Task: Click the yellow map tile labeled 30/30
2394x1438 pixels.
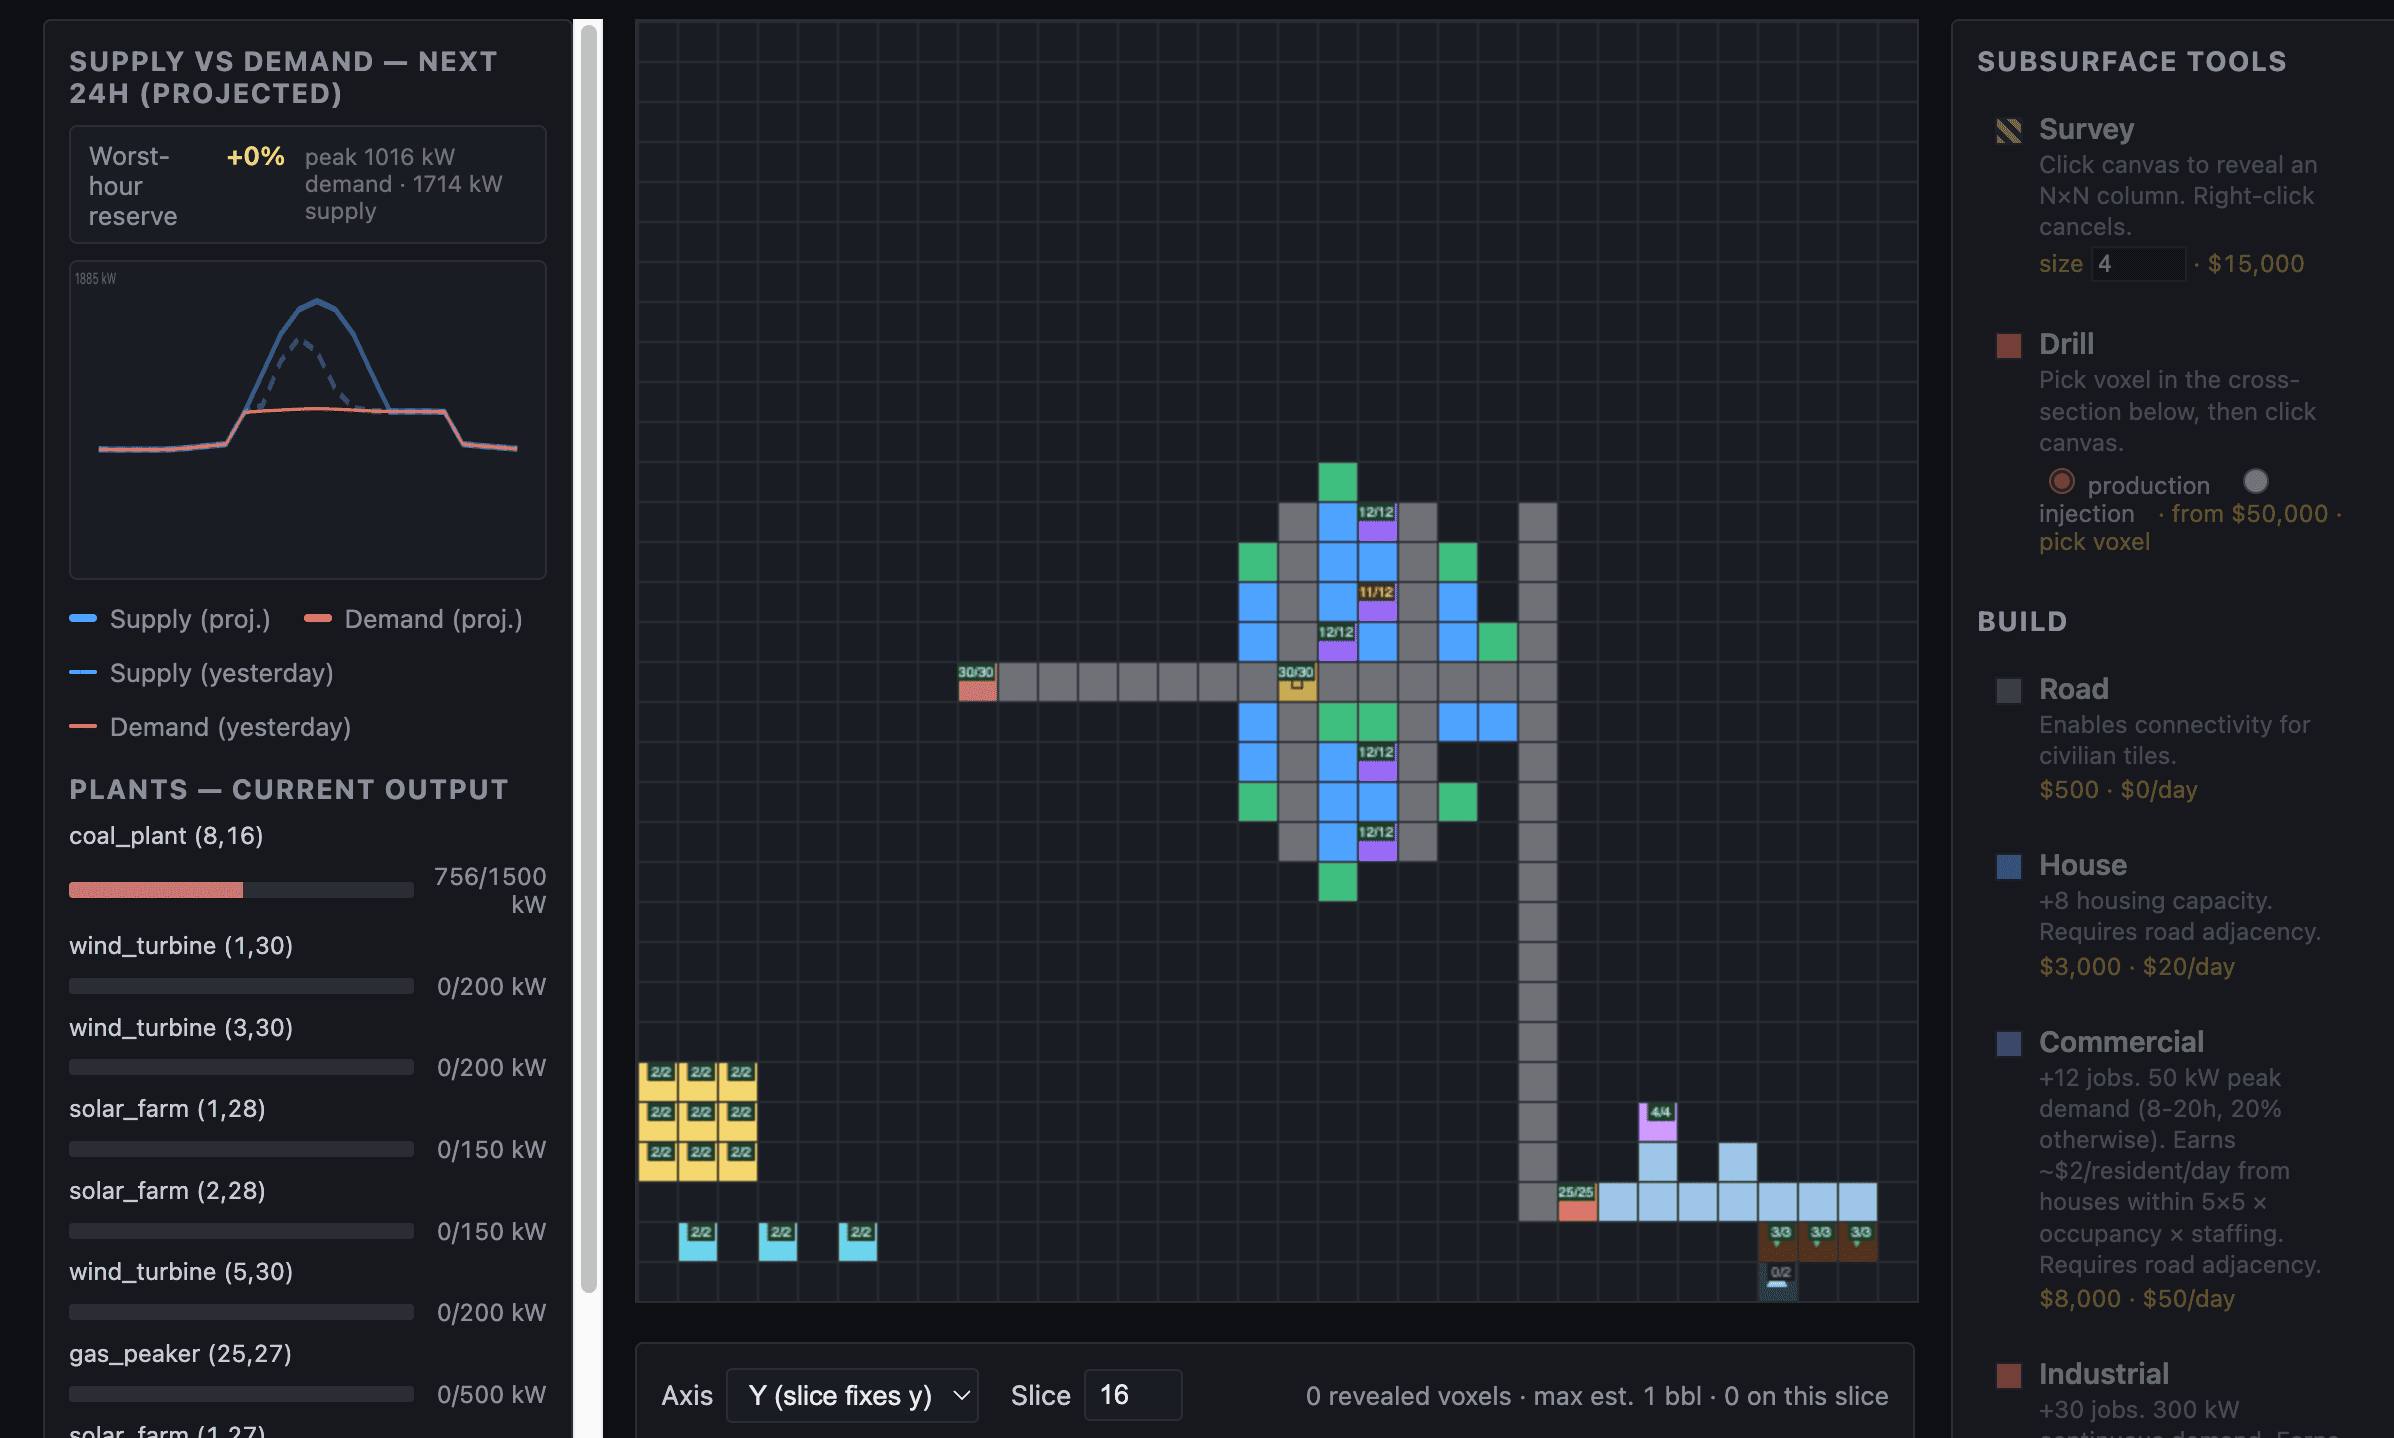Action: 1297,682
